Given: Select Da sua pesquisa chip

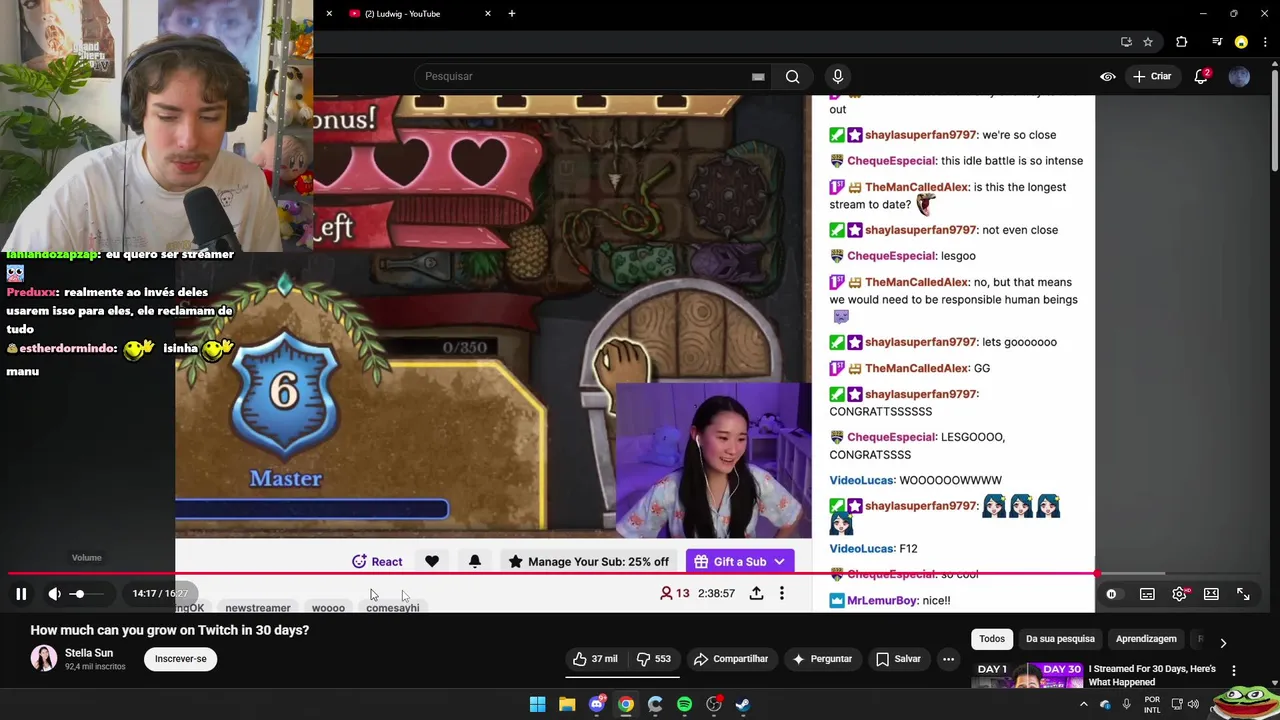Looking at the screenshot, I should click(x=1060, y=639).
